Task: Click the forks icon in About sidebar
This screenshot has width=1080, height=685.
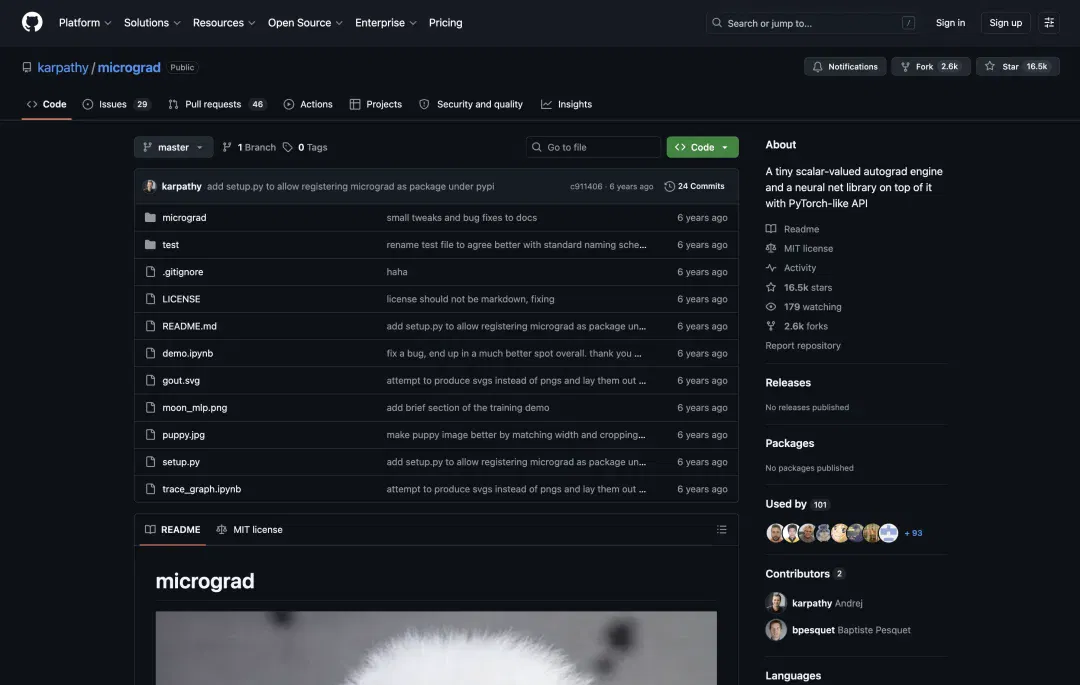Action: point(771,326)
